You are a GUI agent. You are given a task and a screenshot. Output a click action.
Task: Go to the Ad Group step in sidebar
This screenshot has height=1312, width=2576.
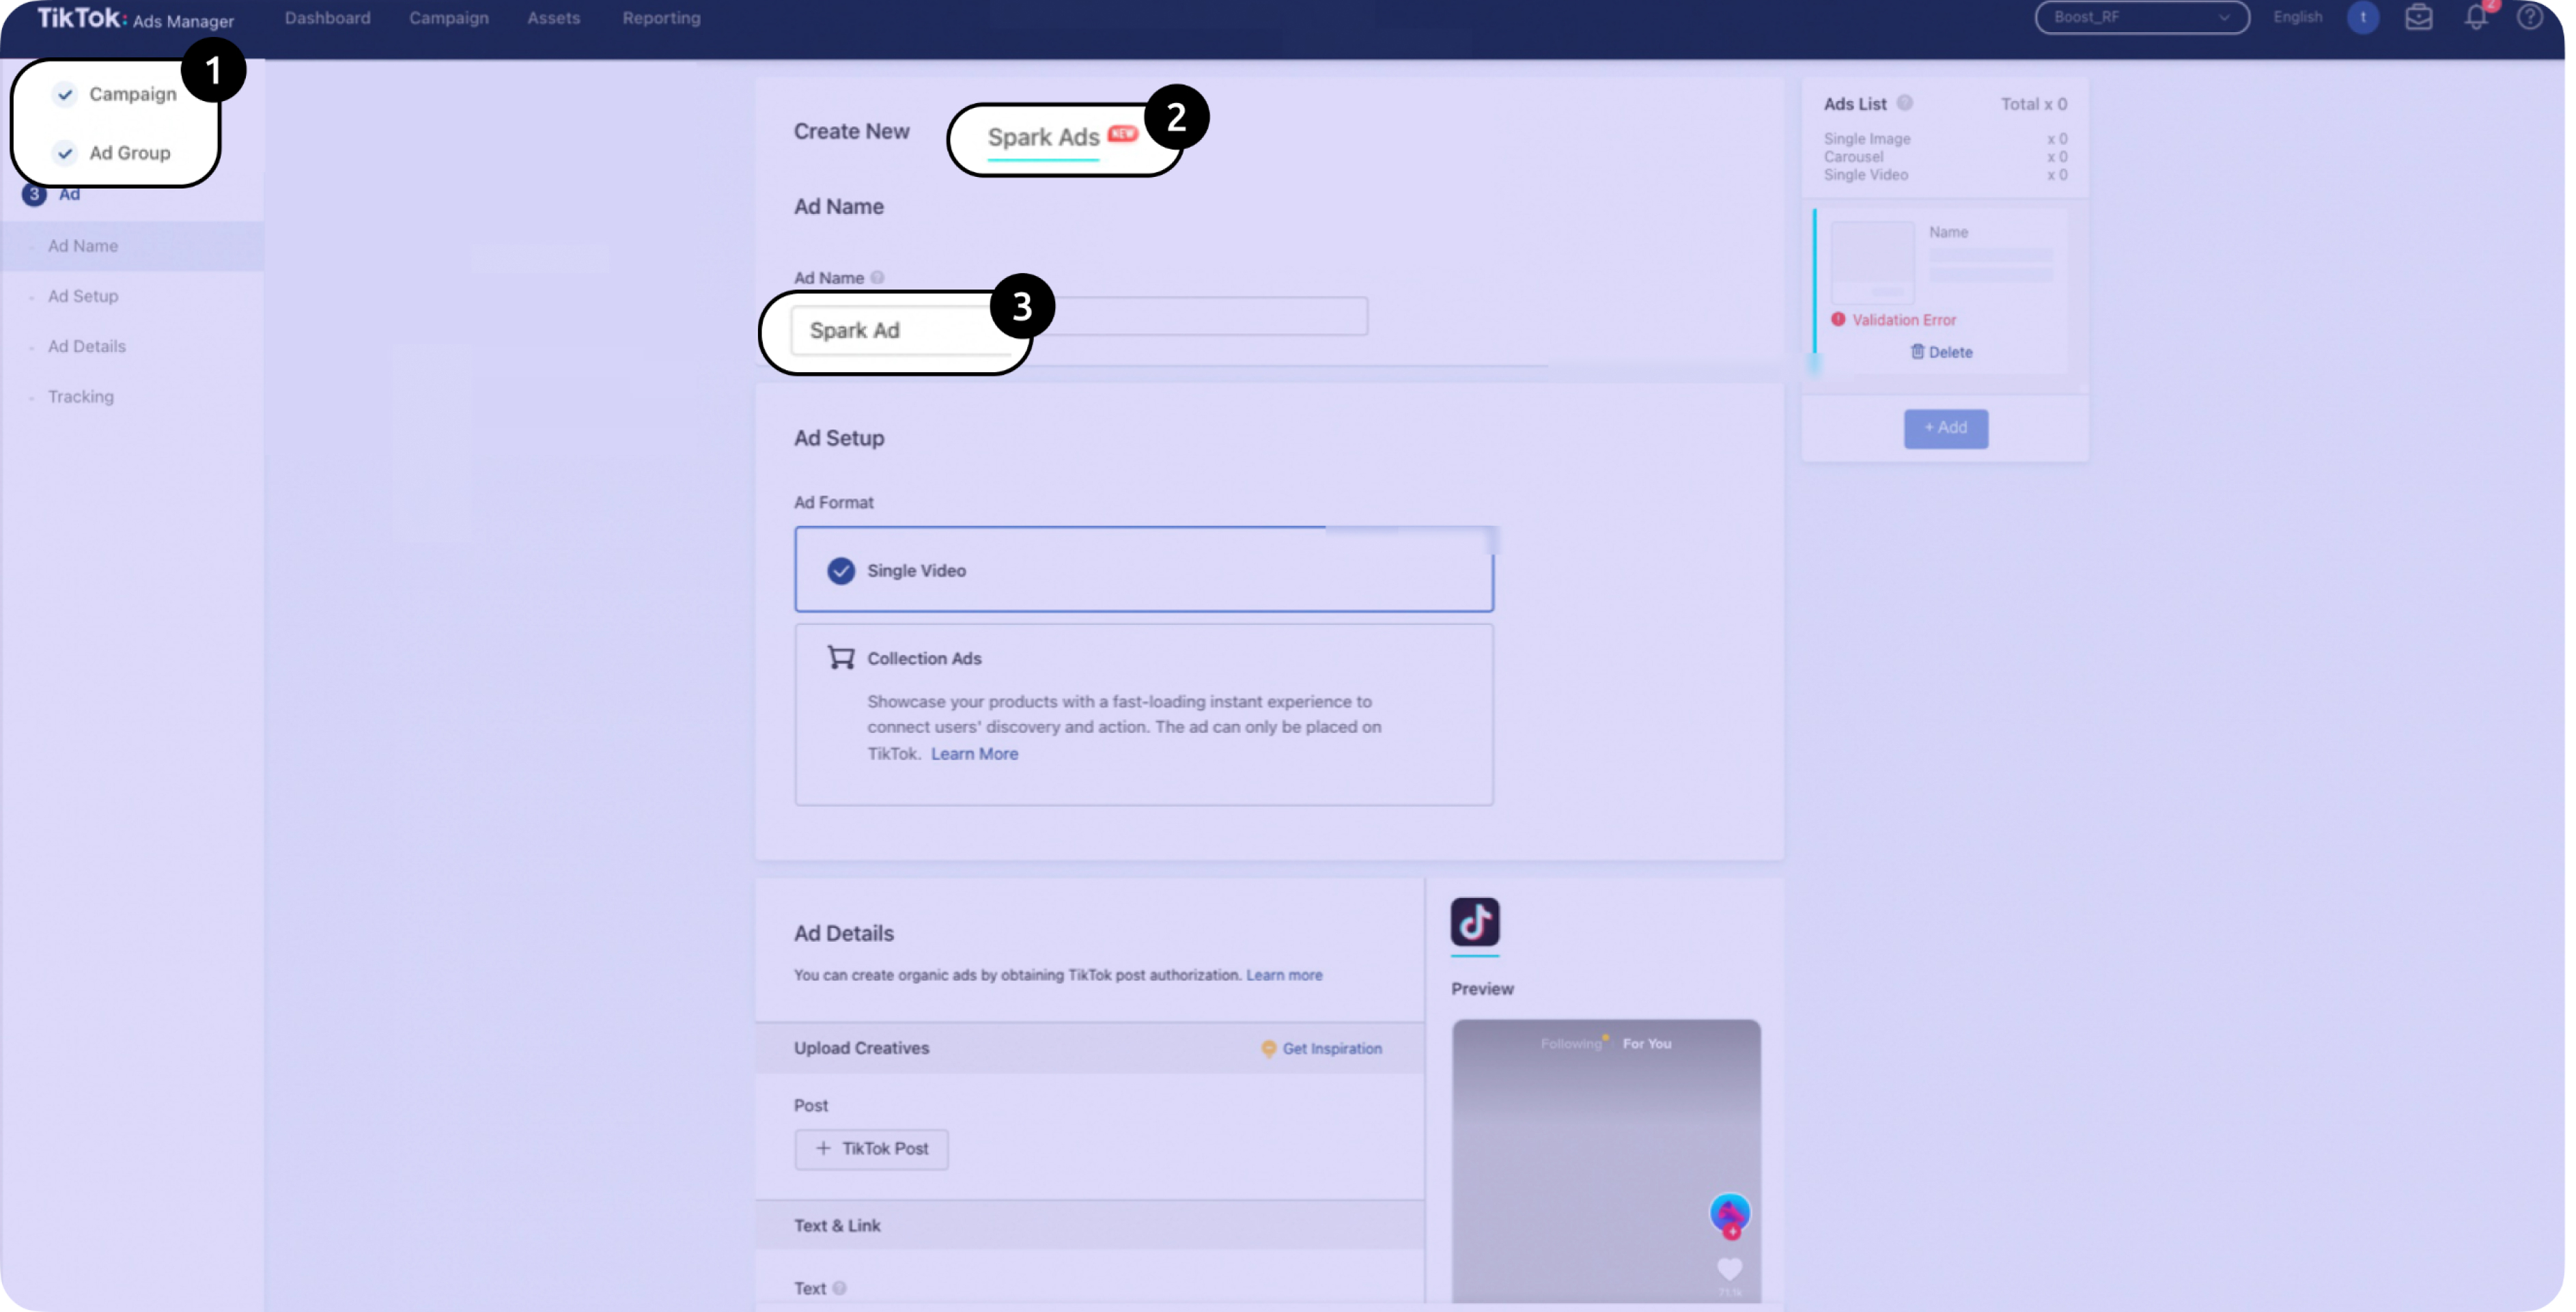(113, 153)
